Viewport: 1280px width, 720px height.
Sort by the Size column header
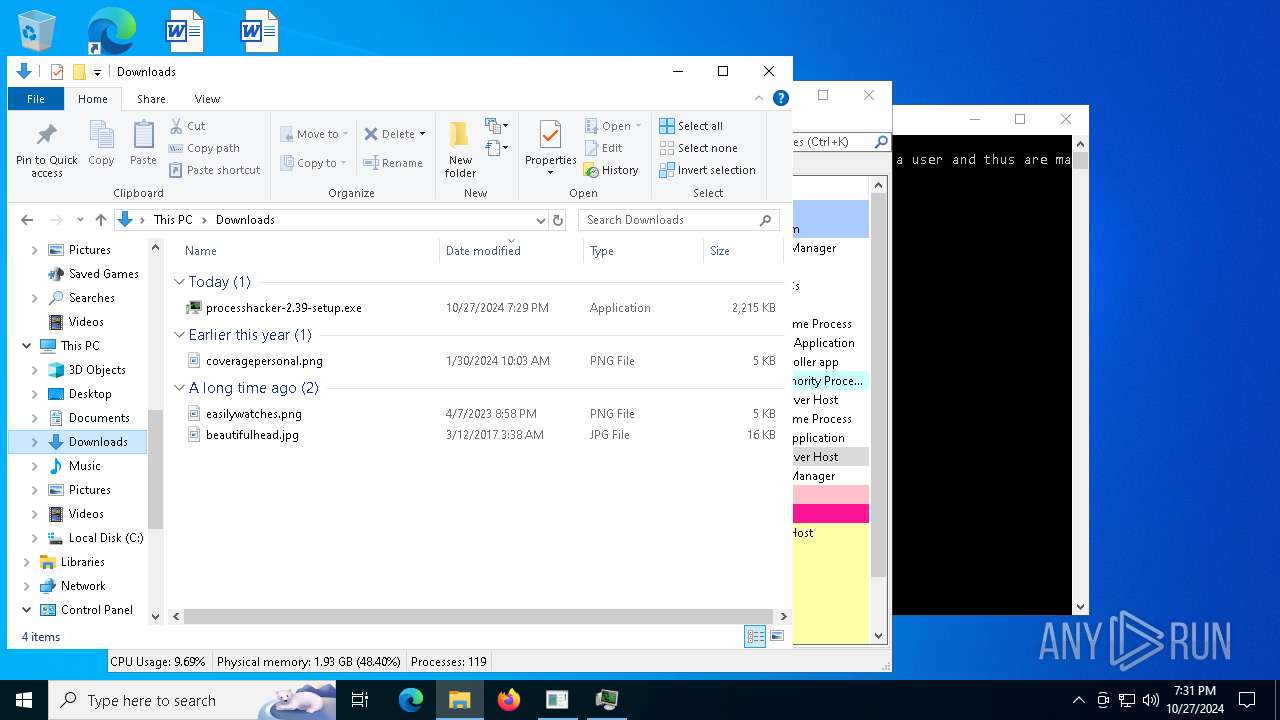(743, 251)
